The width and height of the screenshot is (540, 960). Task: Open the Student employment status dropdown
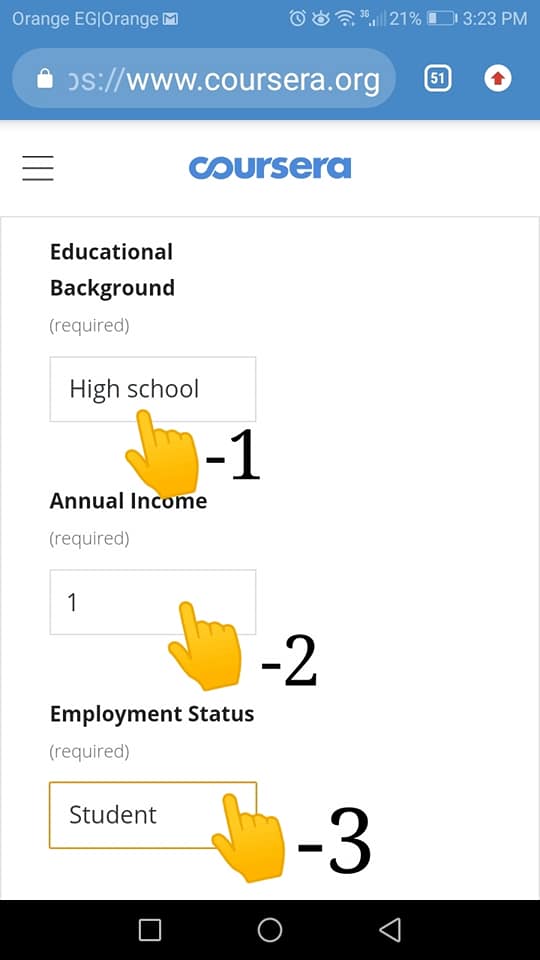(x=152, y=815)
